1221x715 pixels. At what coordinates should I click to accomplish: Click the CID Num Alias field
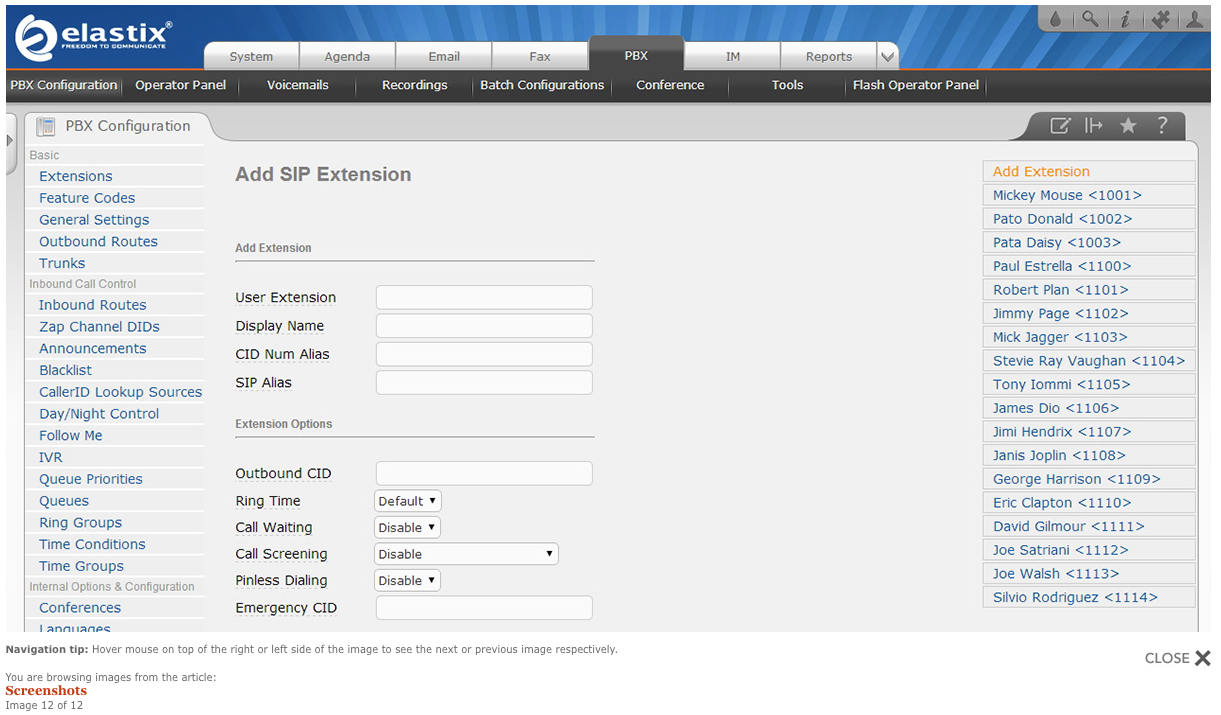coord(484,354)
